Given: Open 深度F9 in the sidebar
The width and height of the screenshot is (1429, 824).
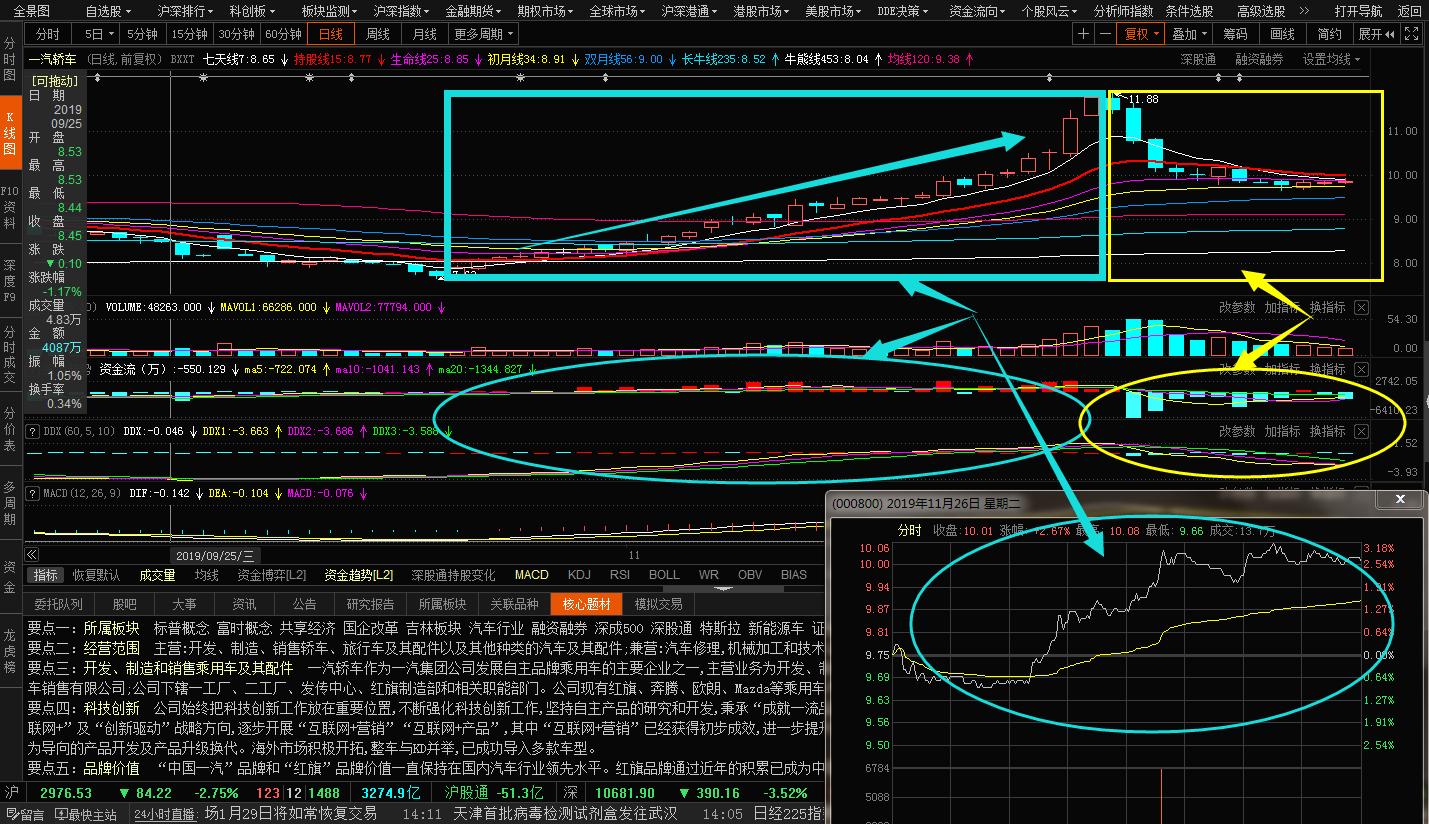Looking at the screenshot, I should (x=10, y=281).
